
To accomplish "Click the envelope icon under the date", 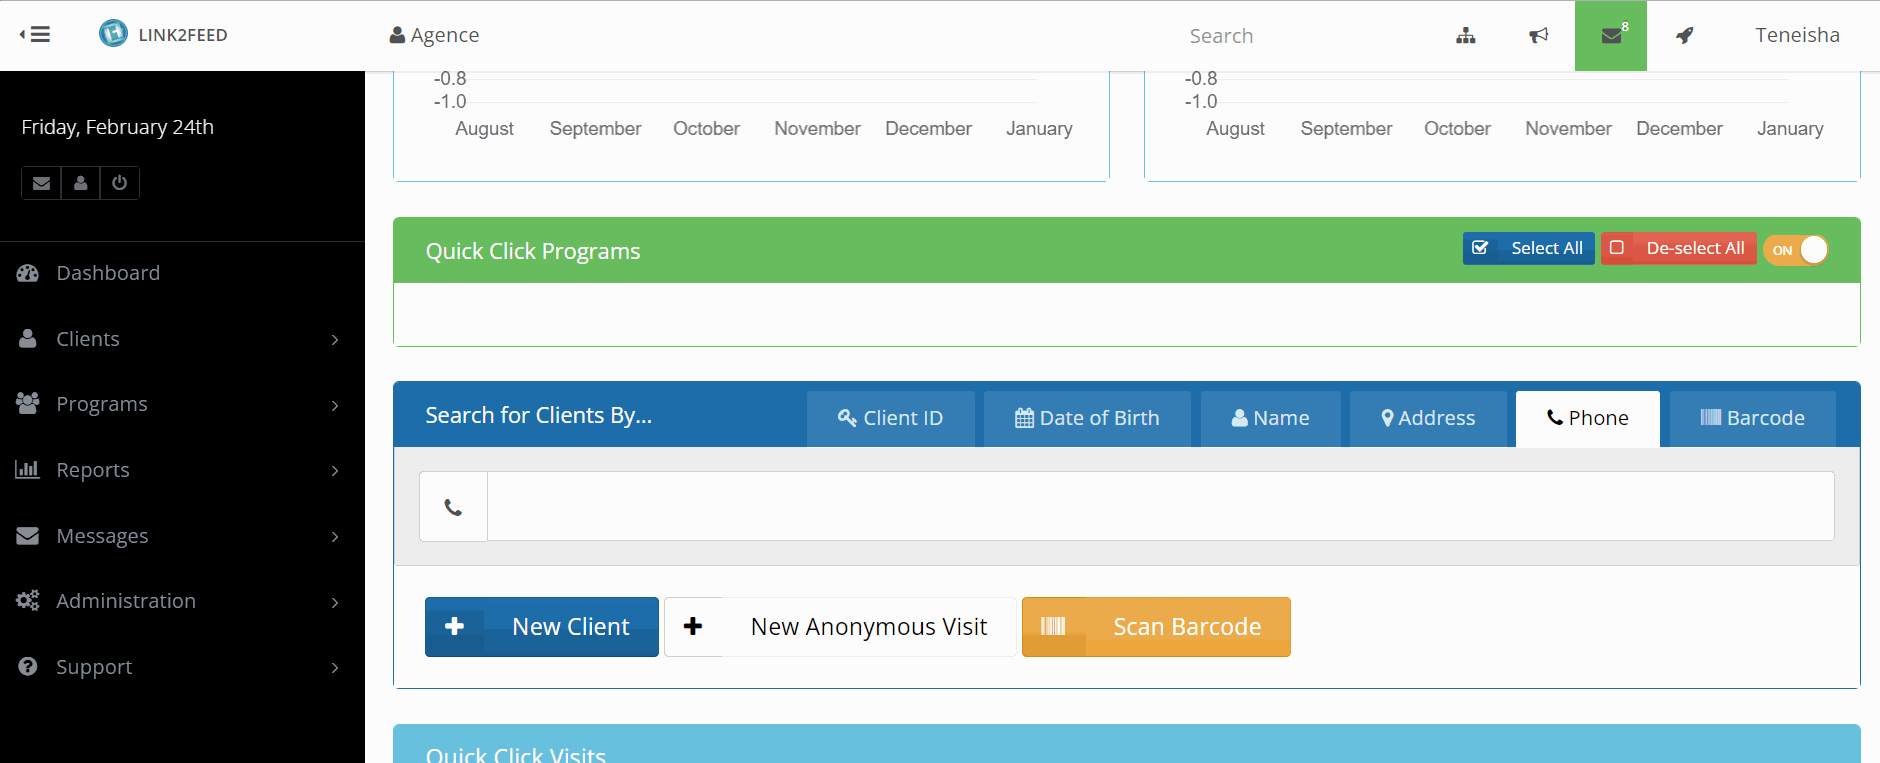I will point(41,183).
